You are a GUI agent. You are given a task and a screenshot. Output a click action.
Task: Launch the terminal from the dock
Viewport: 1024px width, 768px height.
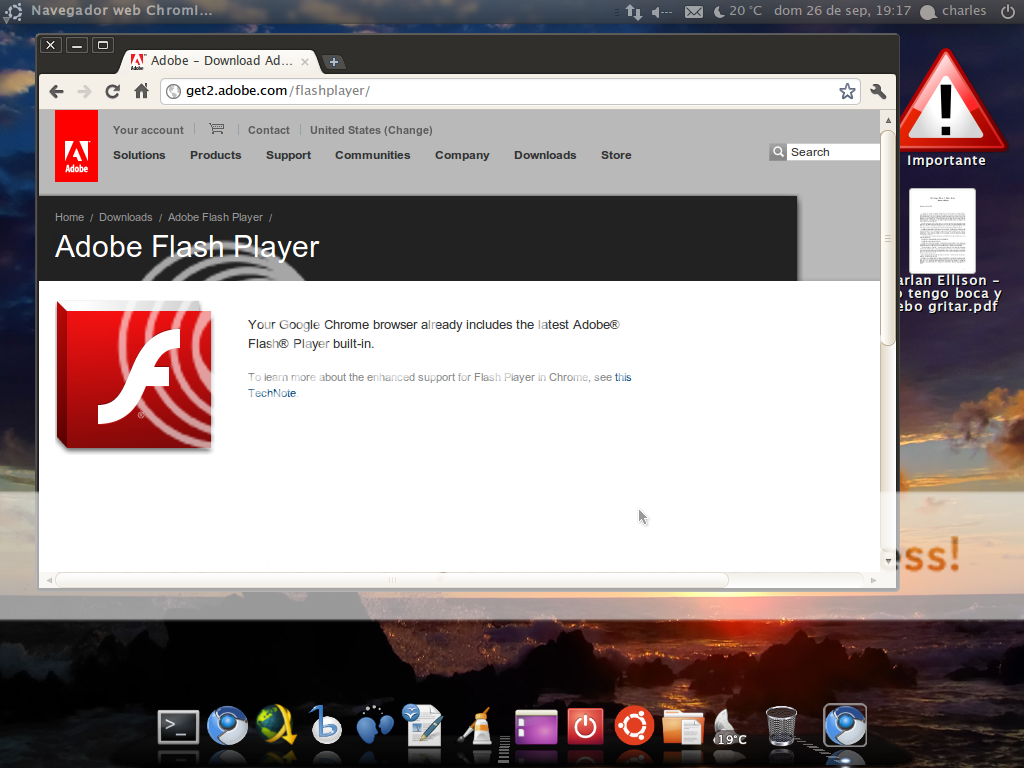(178, 727)
